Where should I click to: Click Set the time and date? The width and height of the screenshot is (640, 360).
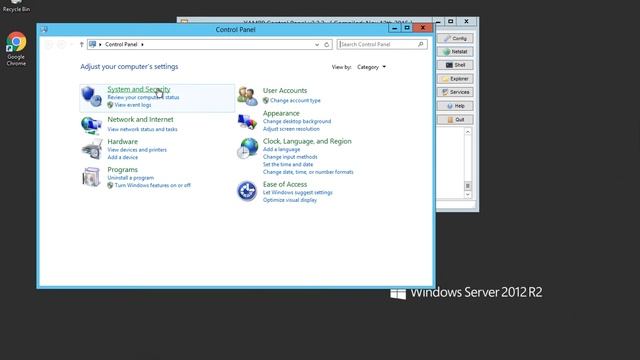click(x=288, y=164)
